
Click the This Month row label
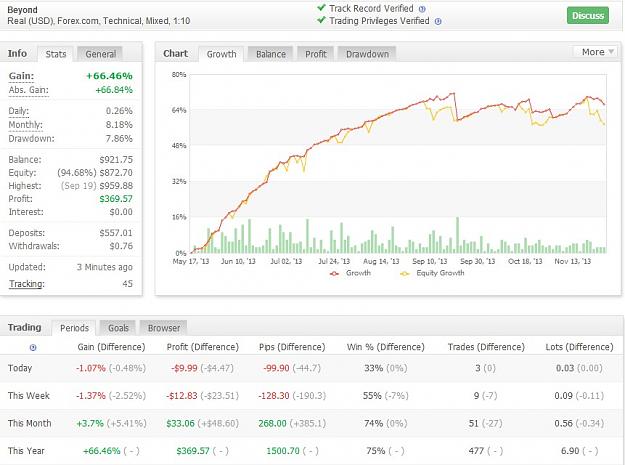pos(29,423)
